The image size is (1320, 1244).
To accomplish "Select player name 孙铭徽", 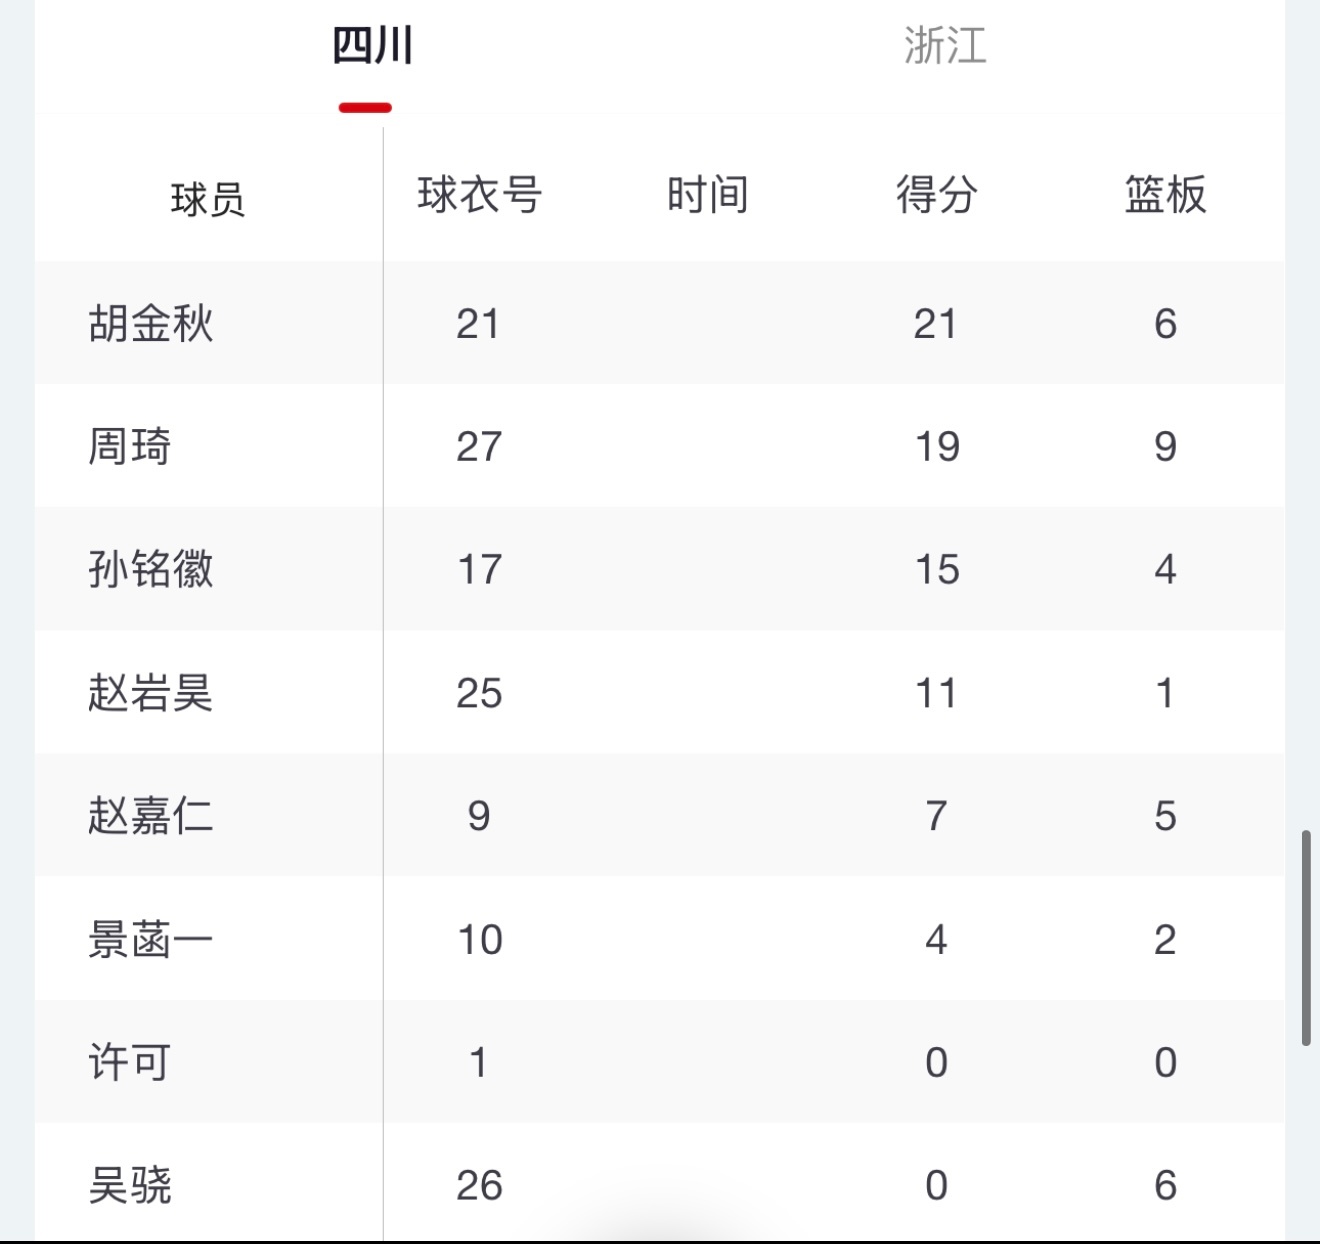I will click(151, 570).
